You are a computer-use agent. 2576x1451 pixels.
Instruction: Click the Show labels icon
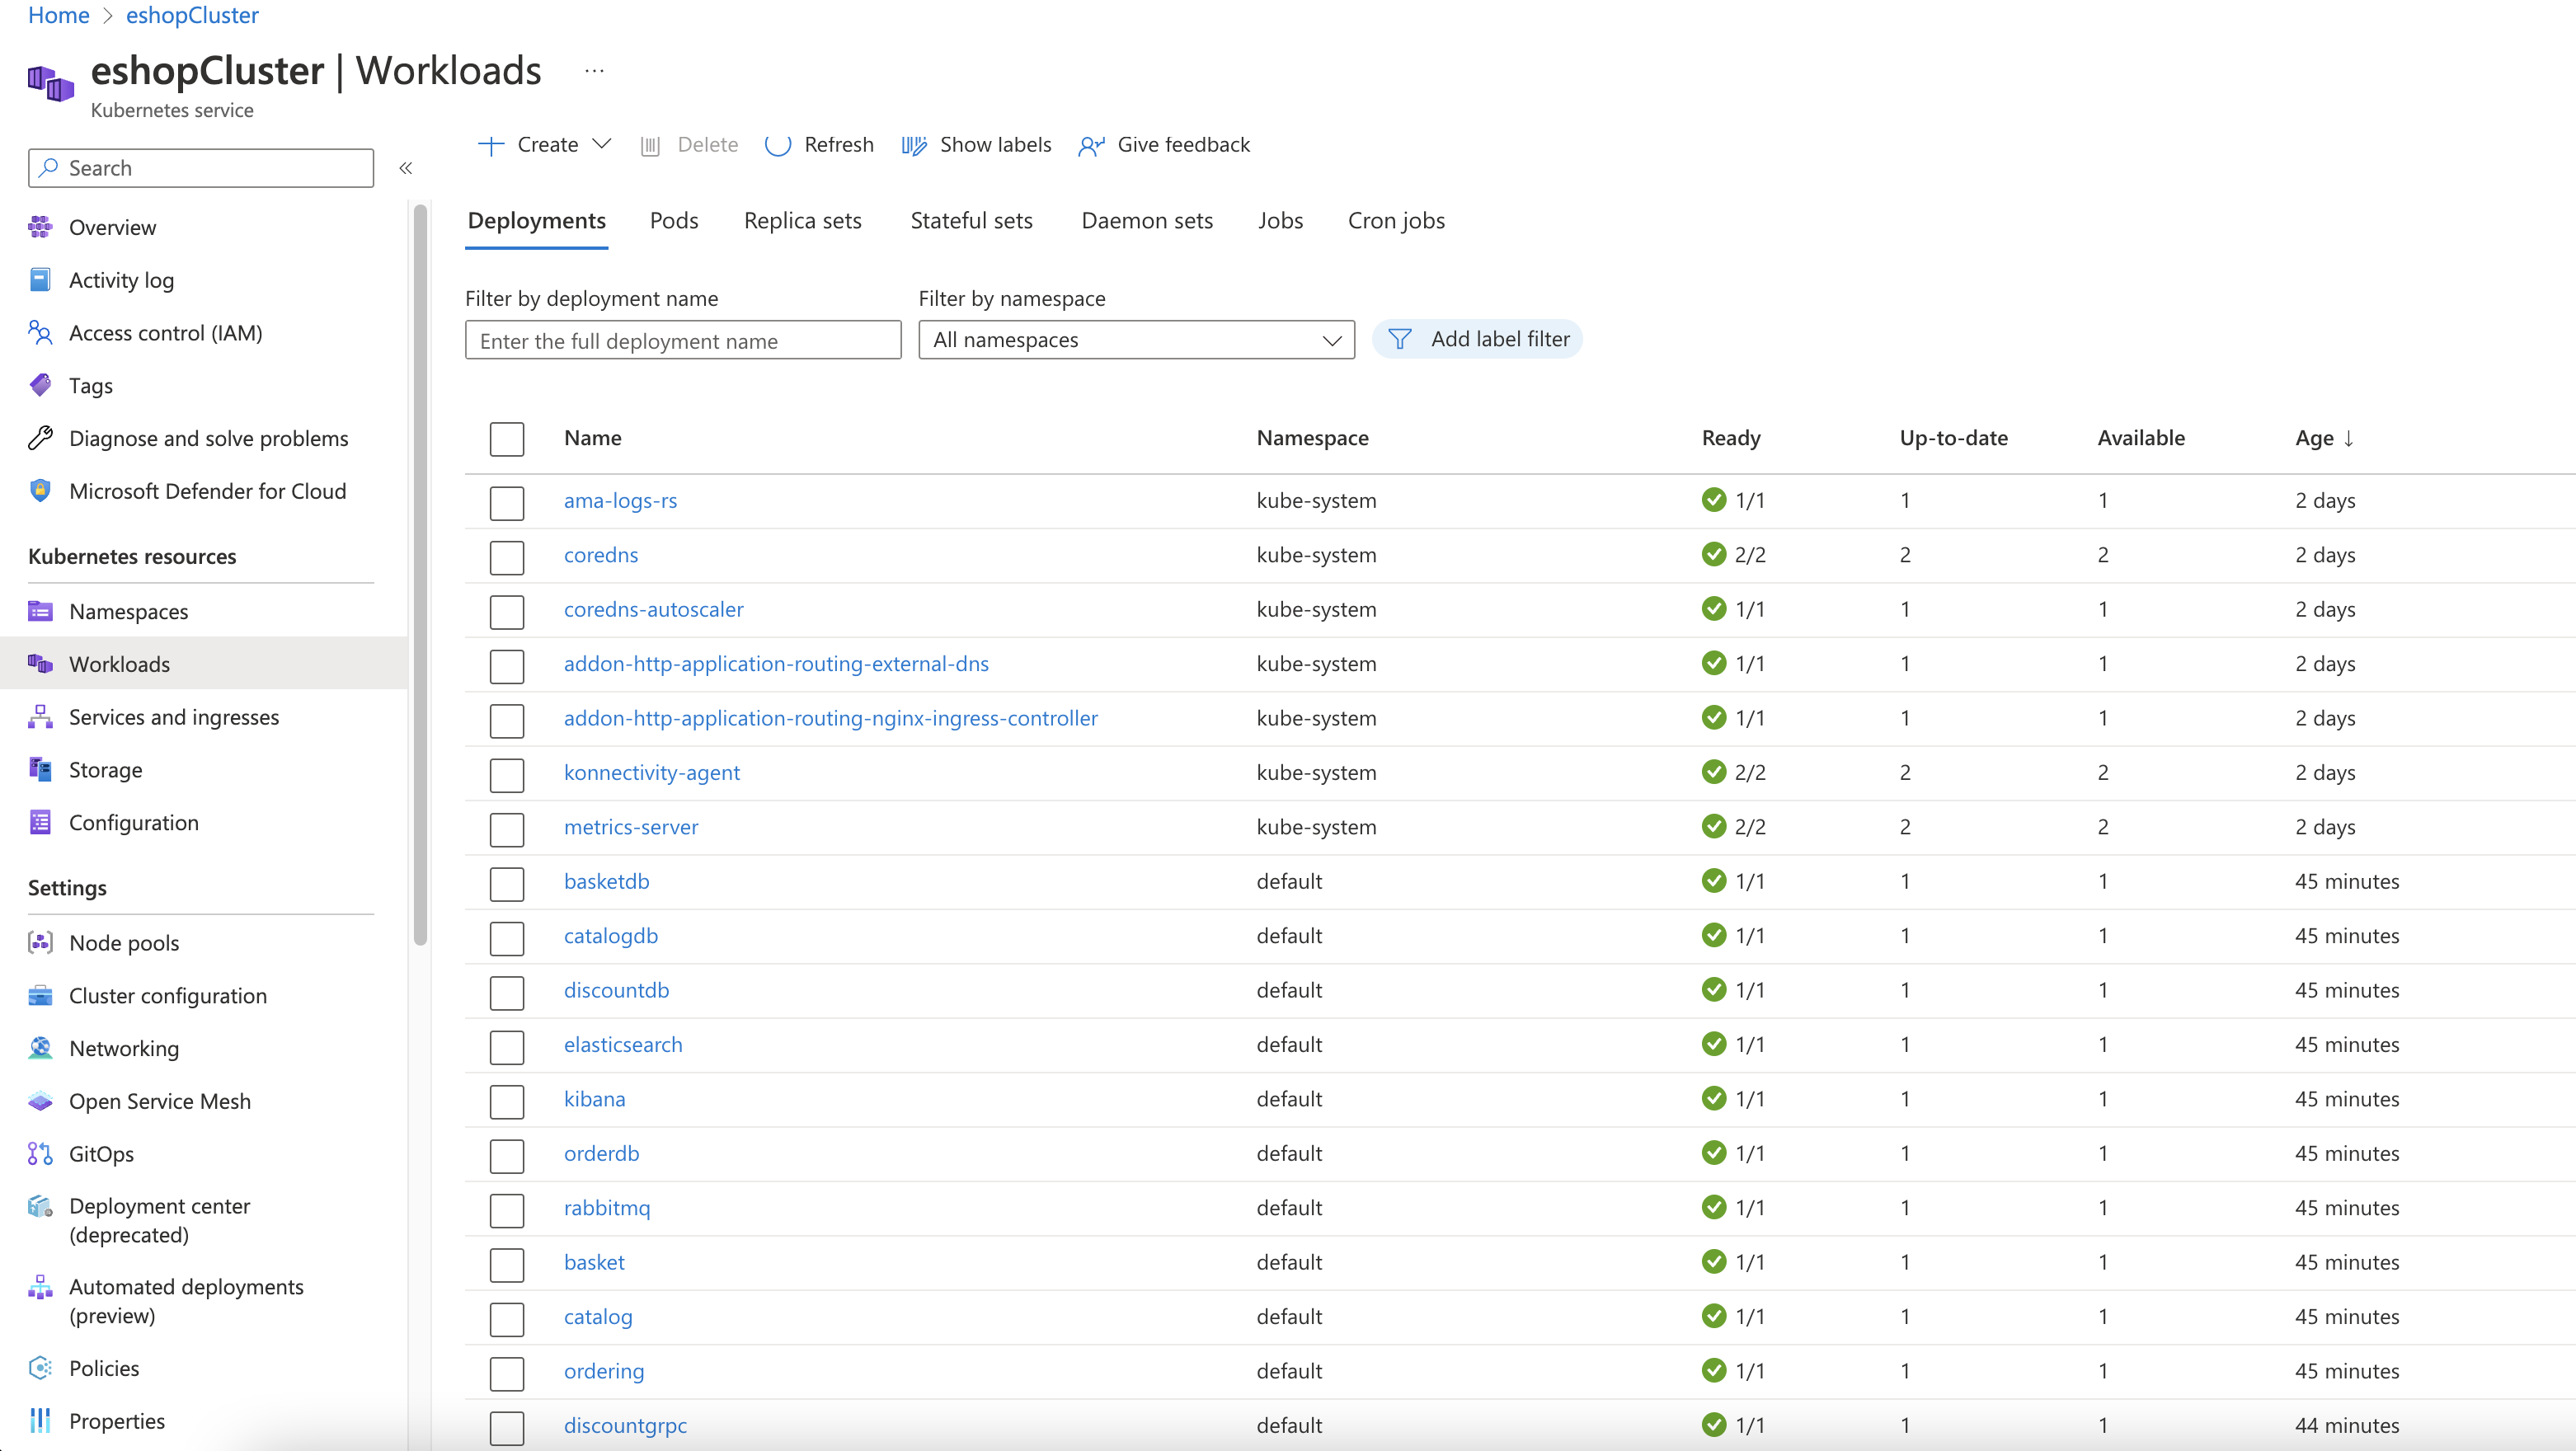914,145
